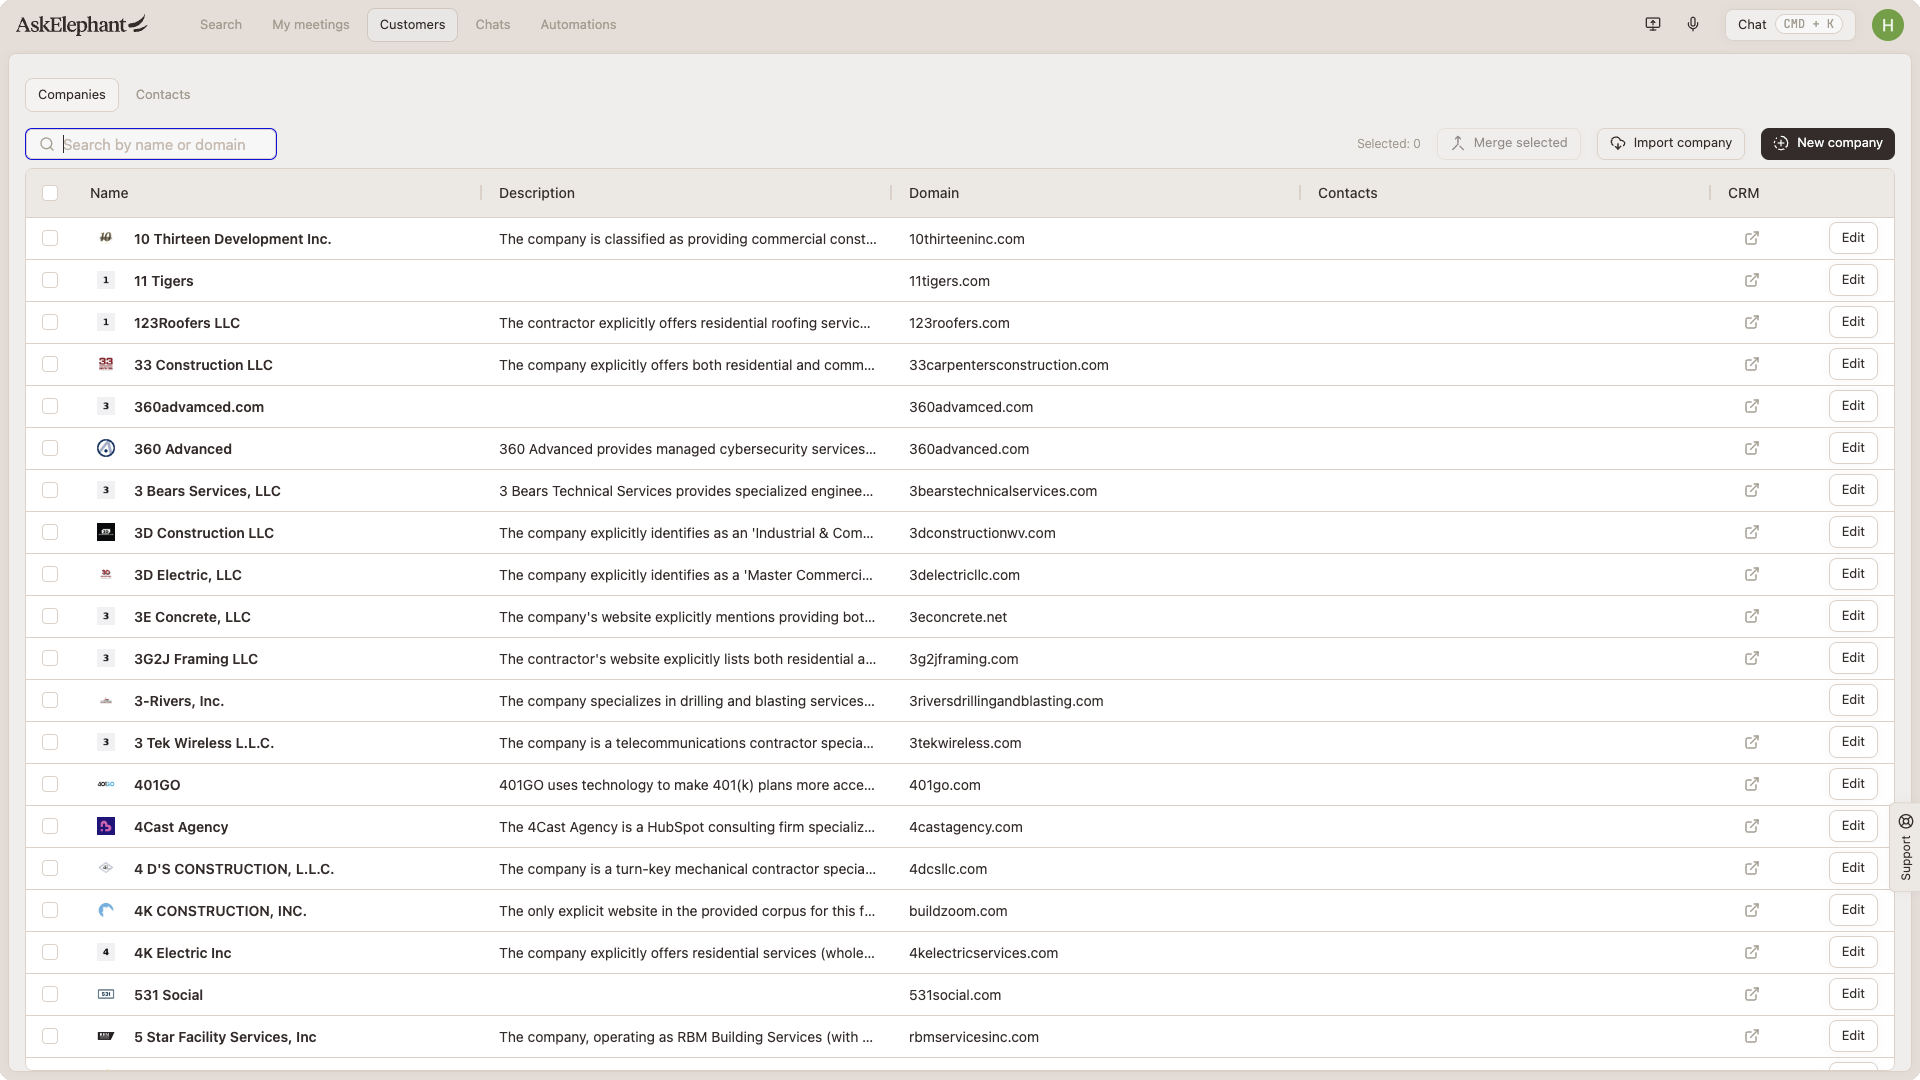This screenshot has width=1920, height=1080.
Task: Select the Companies tab
Action: pos(72,95)
